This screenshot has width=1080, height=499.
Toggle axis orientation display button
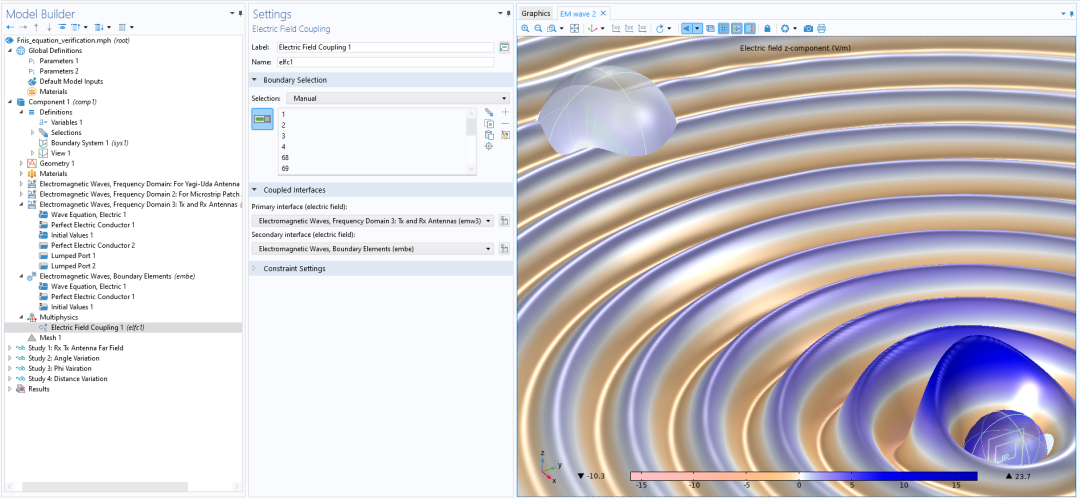[736, 28]
